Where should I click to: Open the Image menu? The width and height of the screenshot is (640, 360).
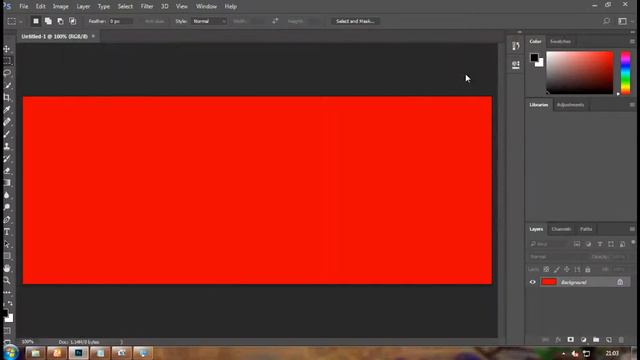[x=60, y=7]
